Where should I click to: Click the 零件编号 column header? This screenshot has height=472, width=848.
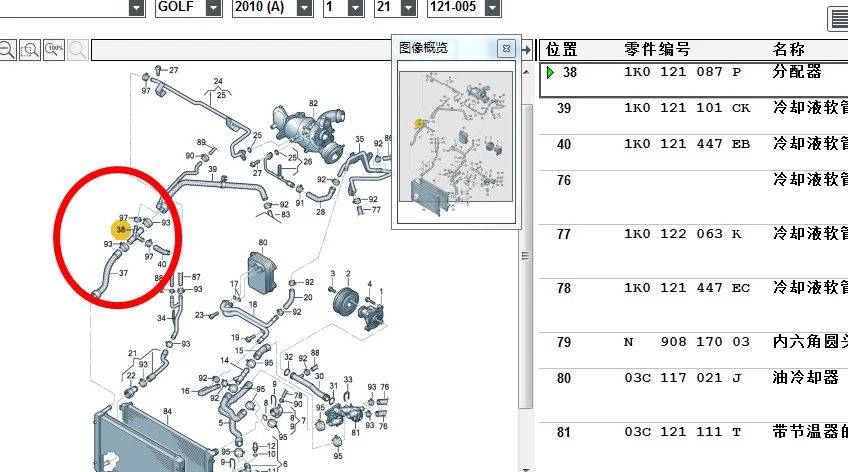(x=657, y=50)
